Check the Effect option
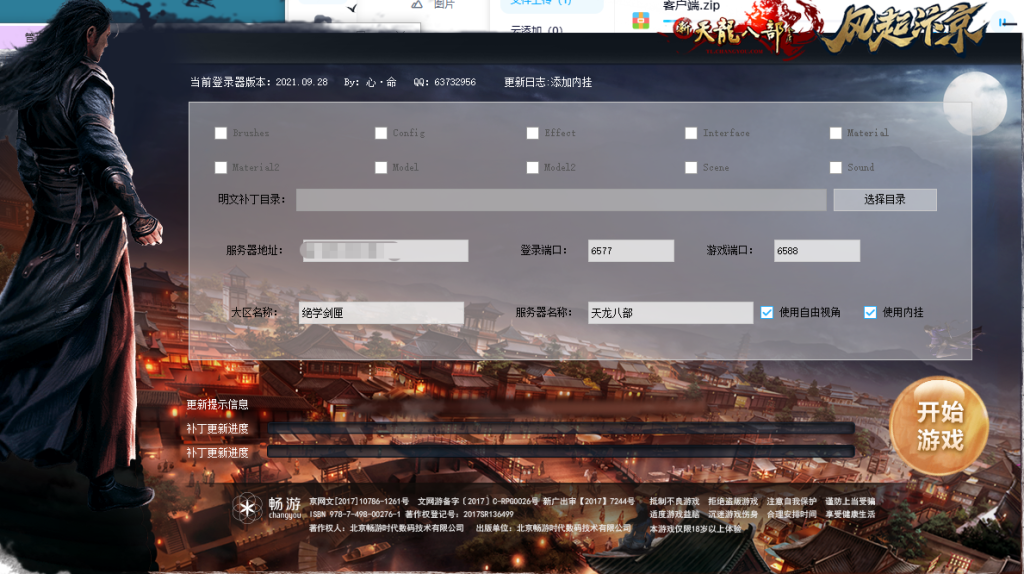Screen dimensions: 1024x574 [x=532, y=133]
